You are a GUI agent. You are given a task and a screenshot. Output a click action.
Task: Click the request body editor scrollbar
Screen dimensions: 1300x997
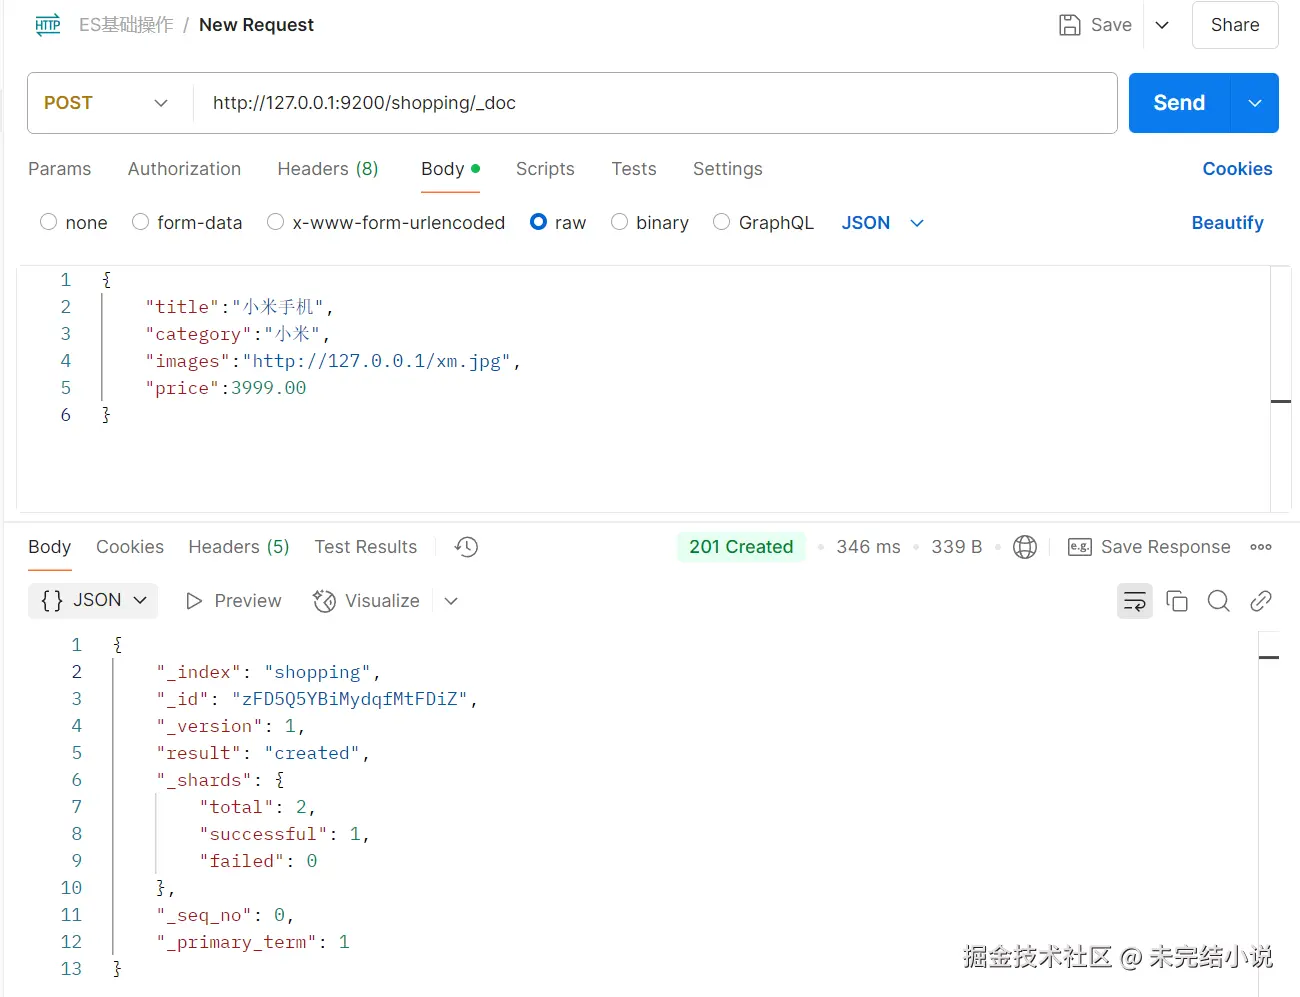(1281, 401)
